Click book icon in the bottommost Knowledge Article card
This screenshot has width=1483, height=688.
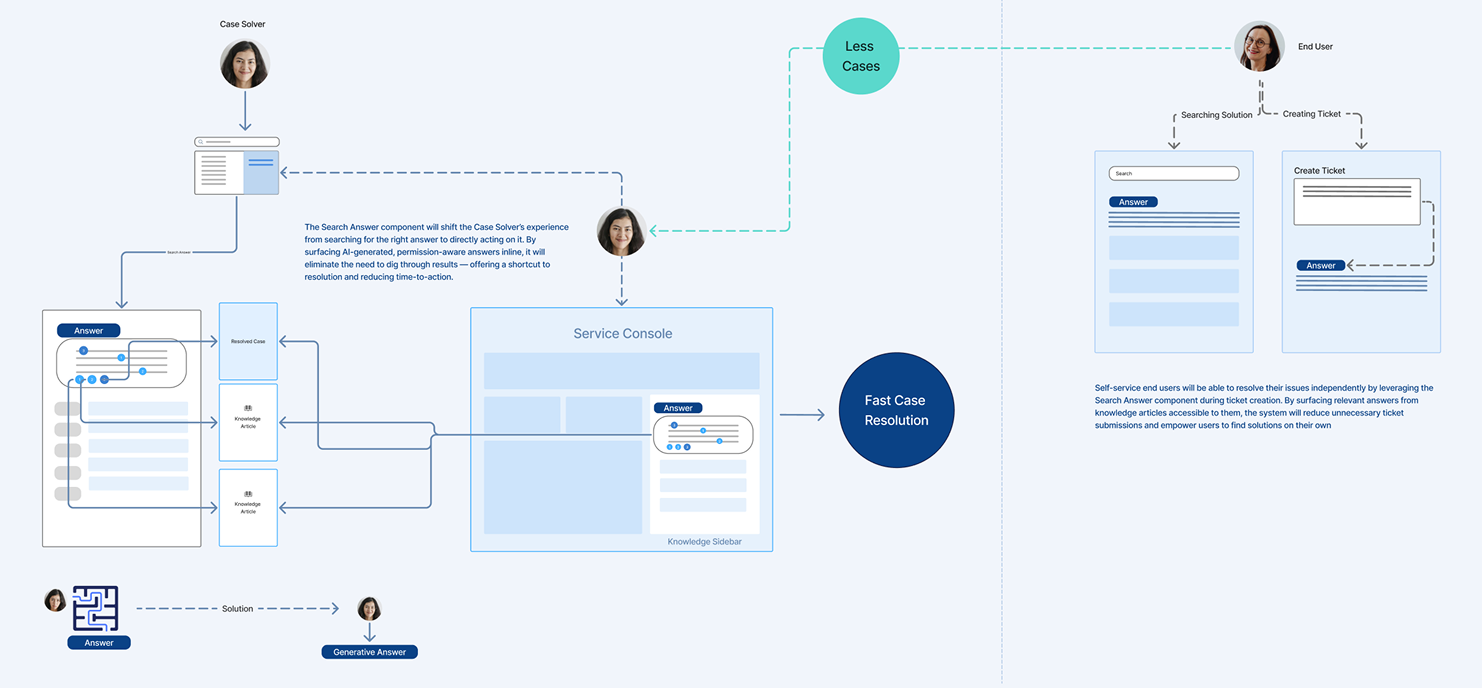248,494
